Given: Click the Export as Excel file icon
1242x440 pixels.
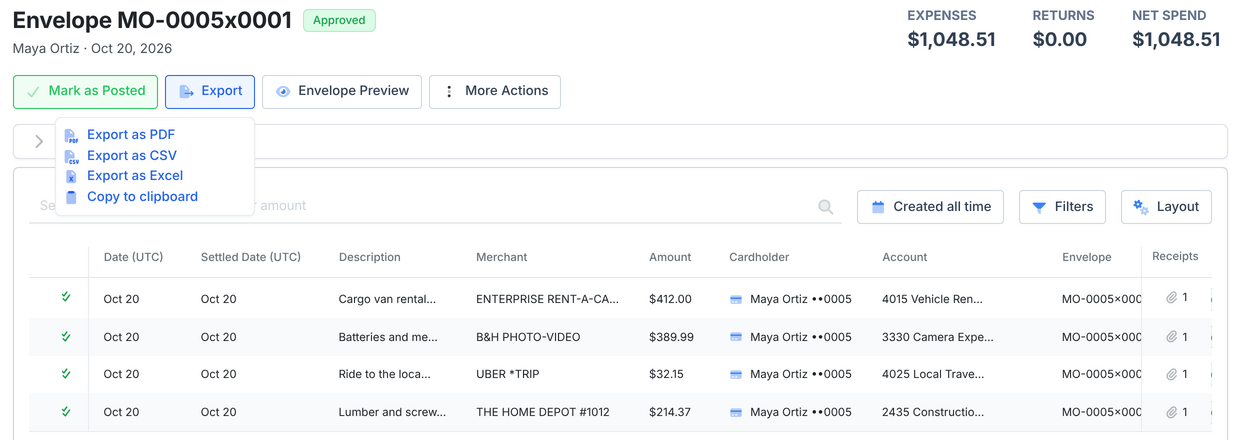Looking at the screenshot, I should pos(71,176).
